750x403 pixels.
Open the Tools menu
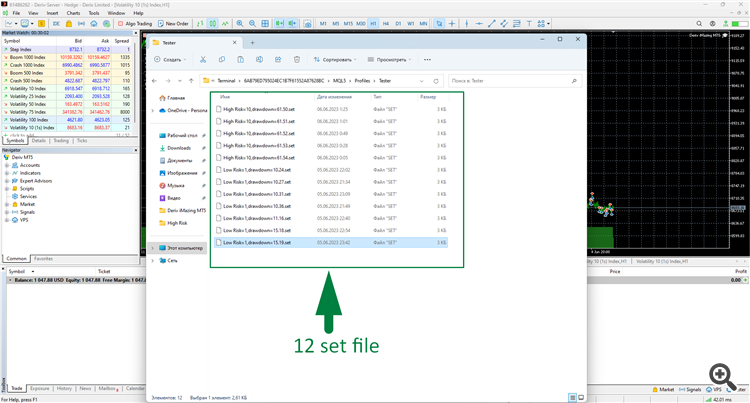click(94, 13)
